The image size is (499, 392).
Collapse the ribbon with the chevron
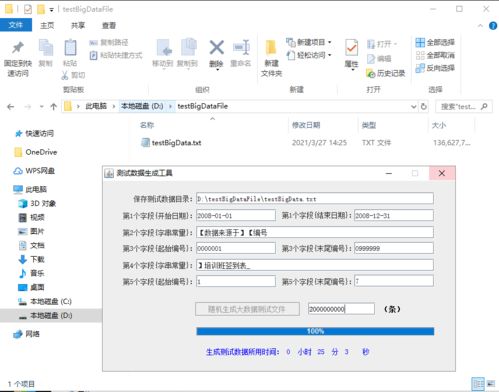point(480,26)
